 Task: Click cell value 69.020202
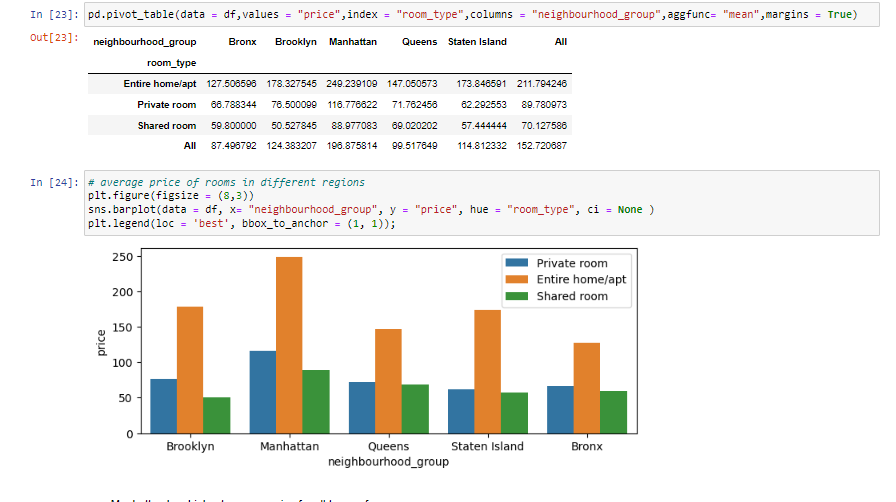[415, 126]
